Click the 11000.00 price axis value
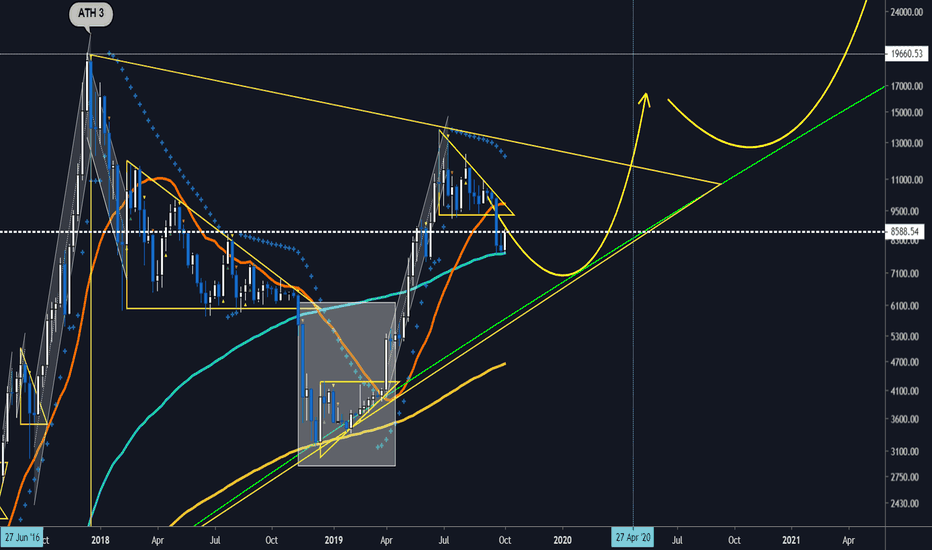 tap(906, 180)
